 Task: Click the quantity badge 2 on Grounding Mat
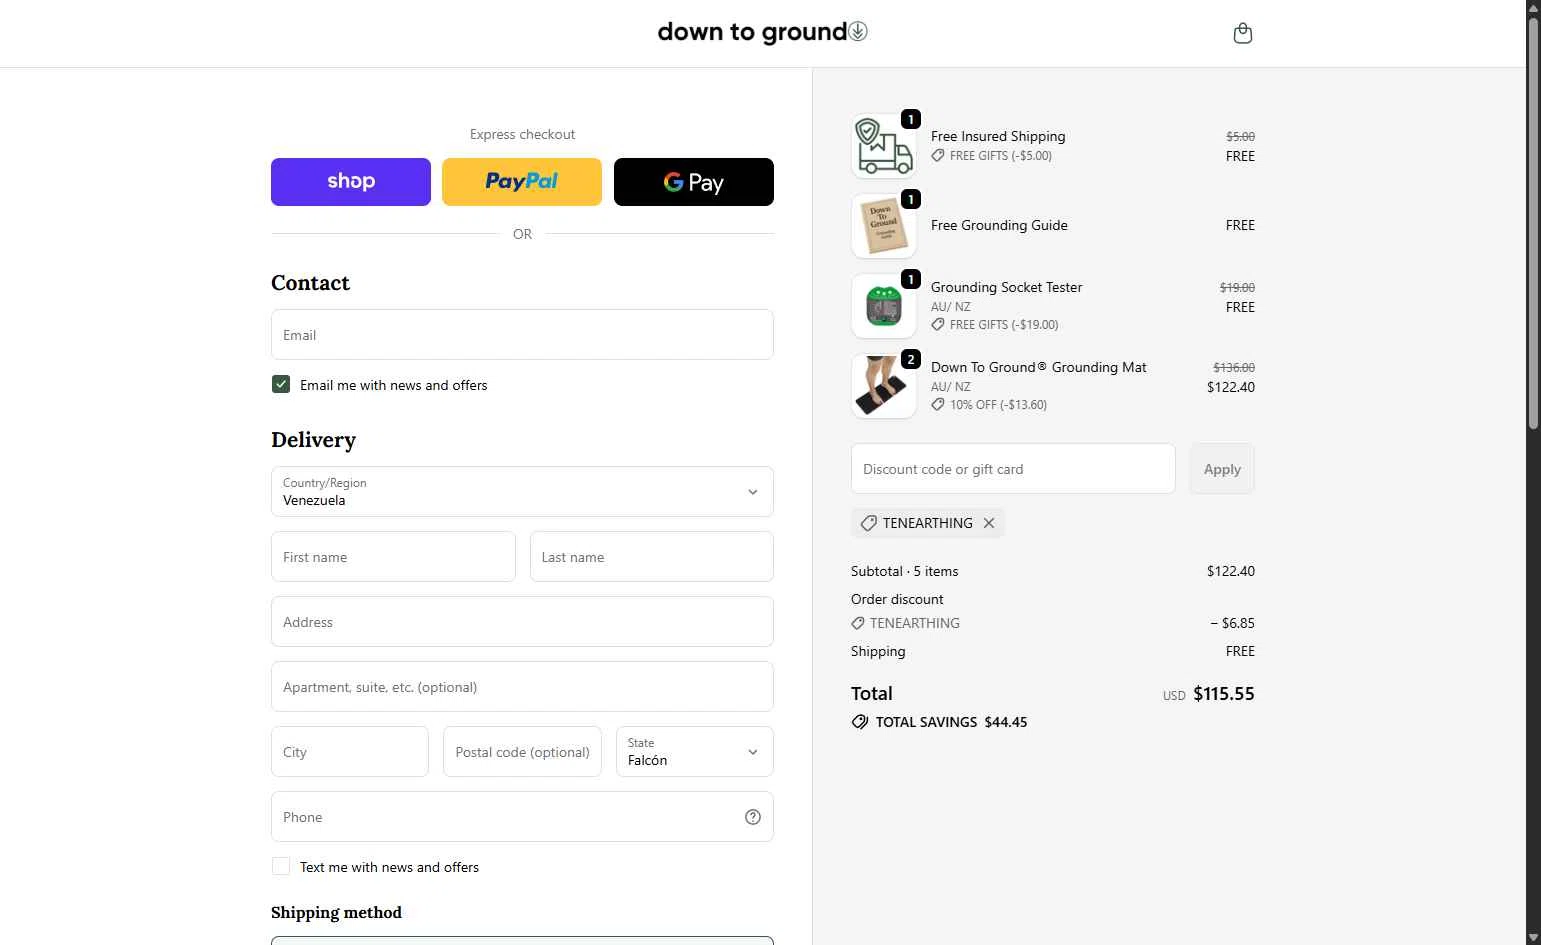coord(911,359)
